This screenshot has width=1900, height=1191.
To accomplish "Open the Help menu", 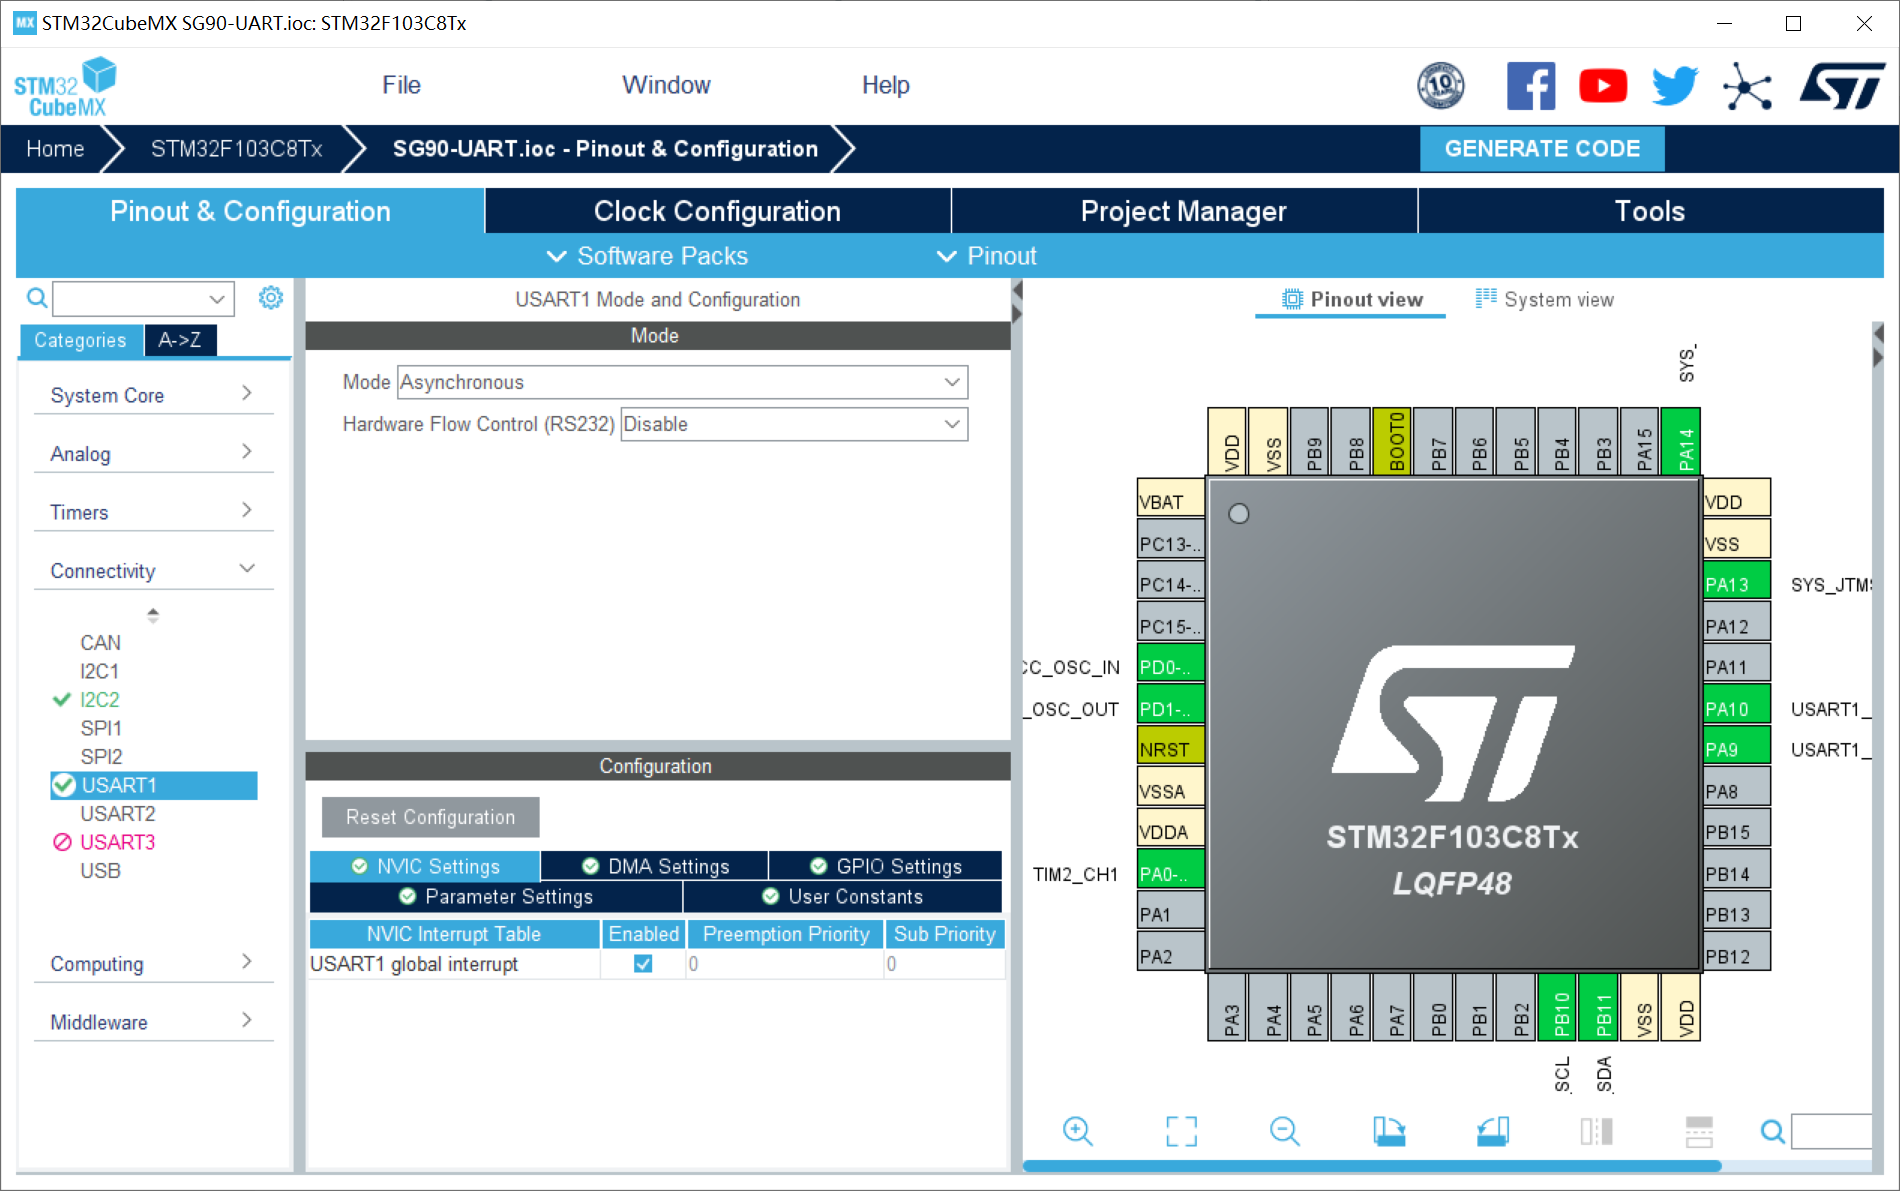I will point(885,85).
